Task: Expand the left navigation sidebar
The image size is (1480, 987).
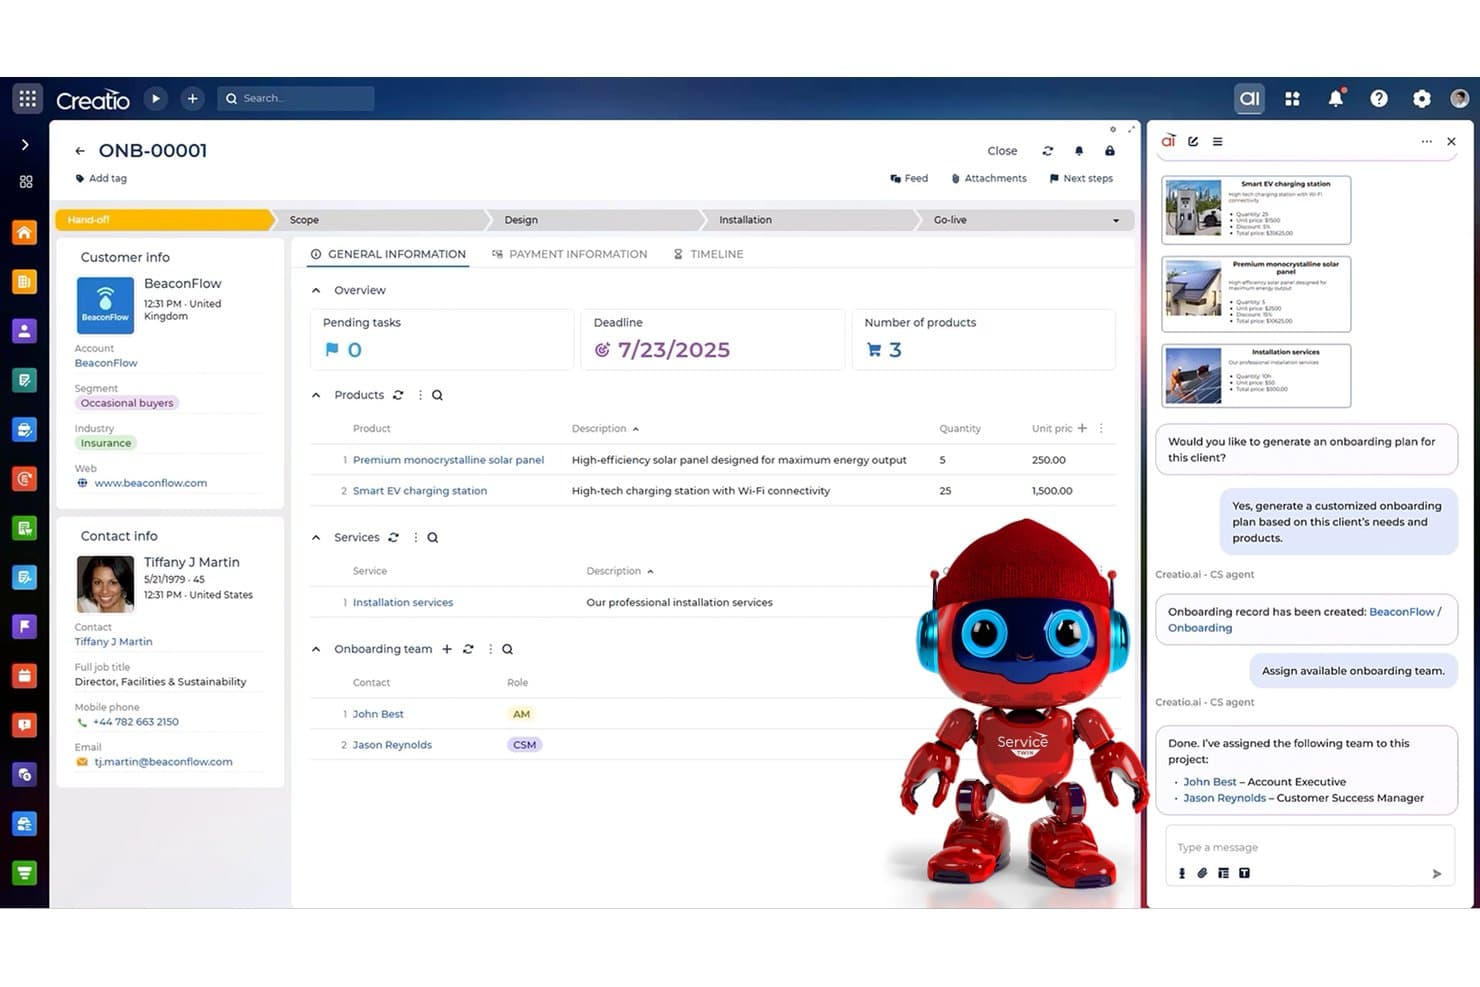Action: click(25, 145)
